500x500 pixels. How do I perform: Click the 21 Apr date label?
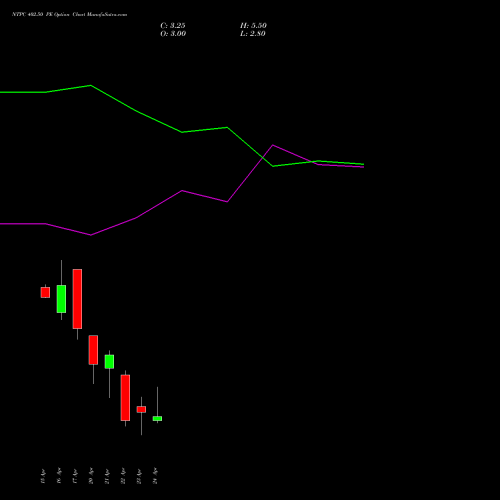tap(107, 476)
